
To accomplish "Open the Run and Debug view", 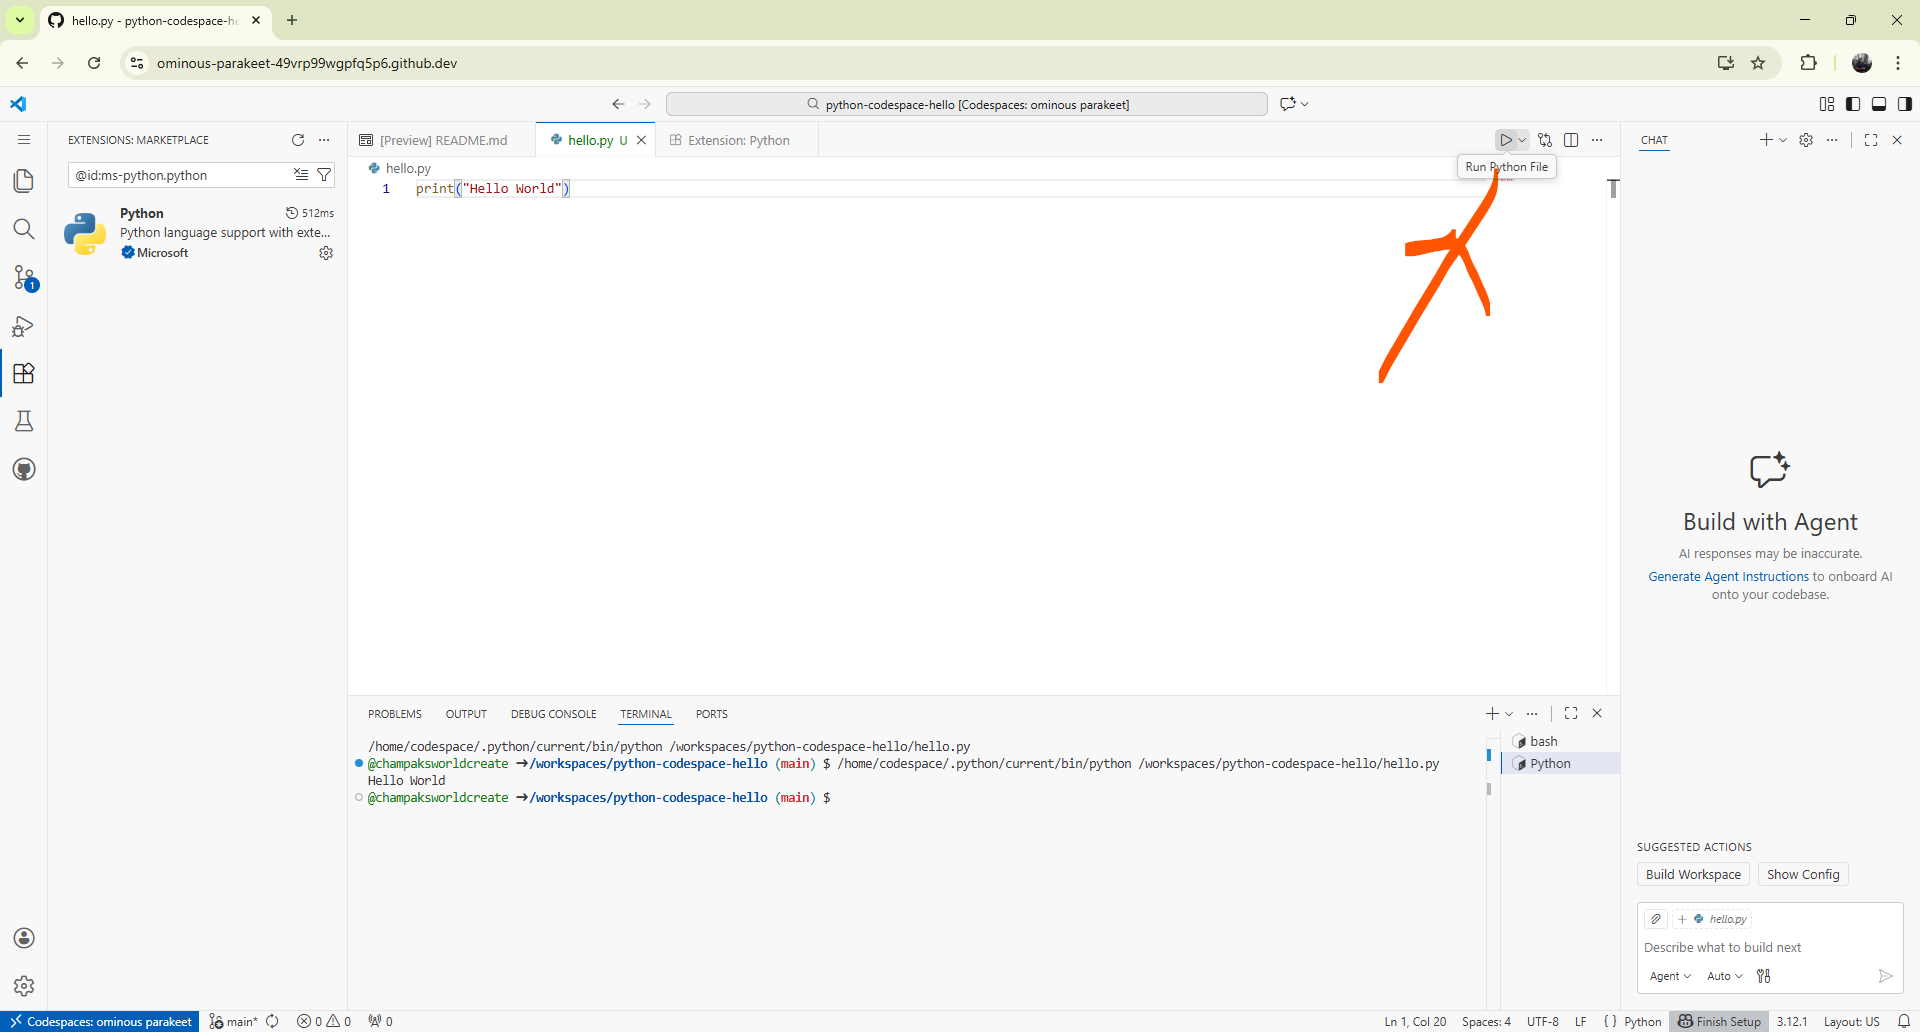I will point(24,326).
